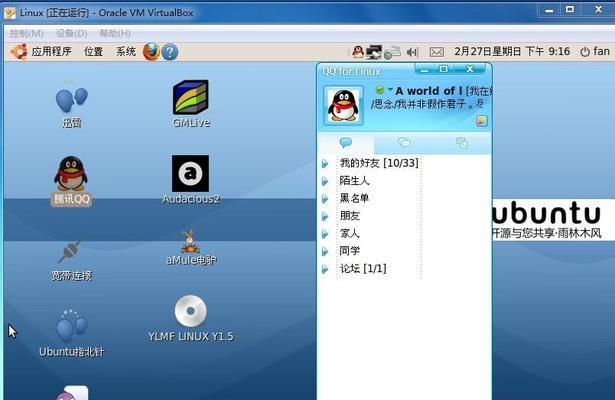Viewport: 615px width, 400px height.
Task: Click the QQ penguin avatar picture
Action: (342, 103)
